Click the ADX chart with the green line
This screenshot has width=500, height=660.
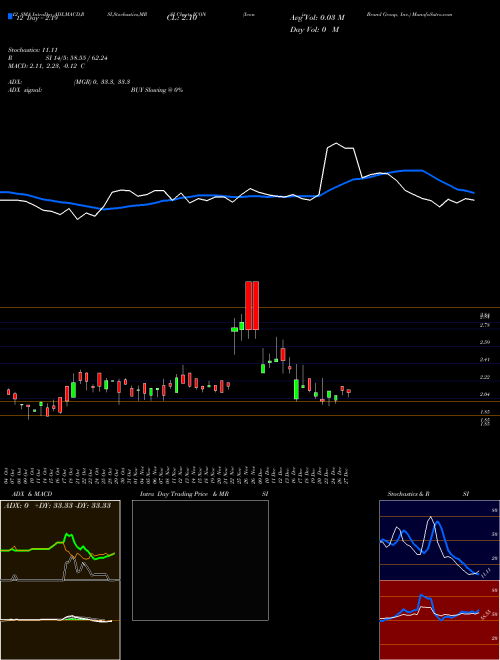pyautogui.click(x=60, y=540)
